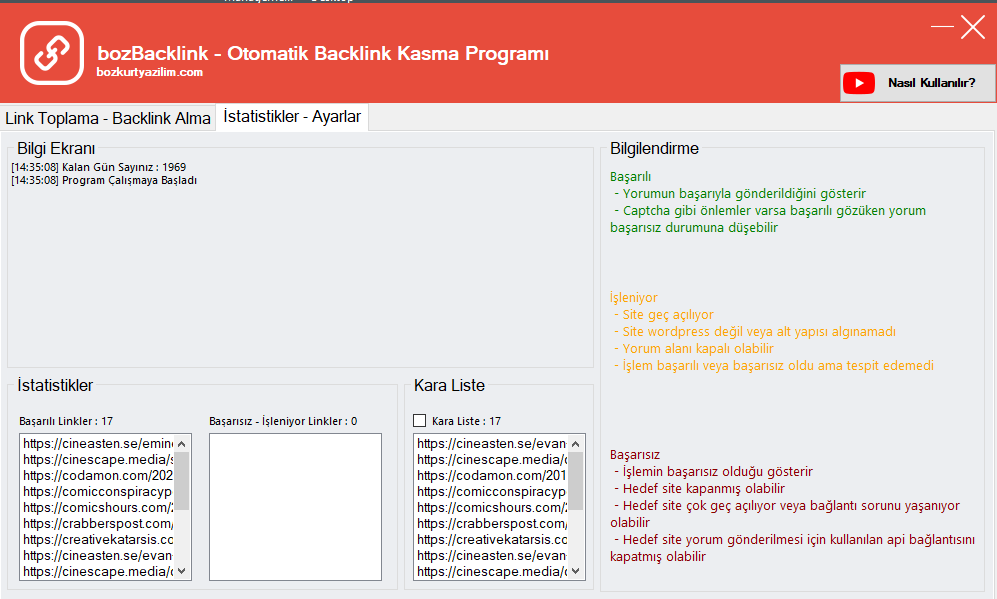The image size is (997, 599).
Task: Close the bozBacklink window
Action: (x=973, y=27)
